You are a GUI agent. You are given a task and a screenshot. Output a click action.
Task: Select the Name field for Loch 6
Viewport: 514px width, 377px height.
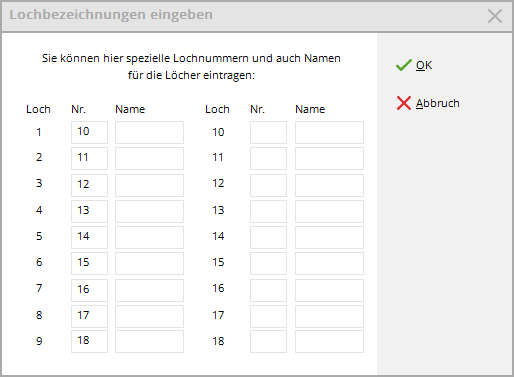point(149,263)
